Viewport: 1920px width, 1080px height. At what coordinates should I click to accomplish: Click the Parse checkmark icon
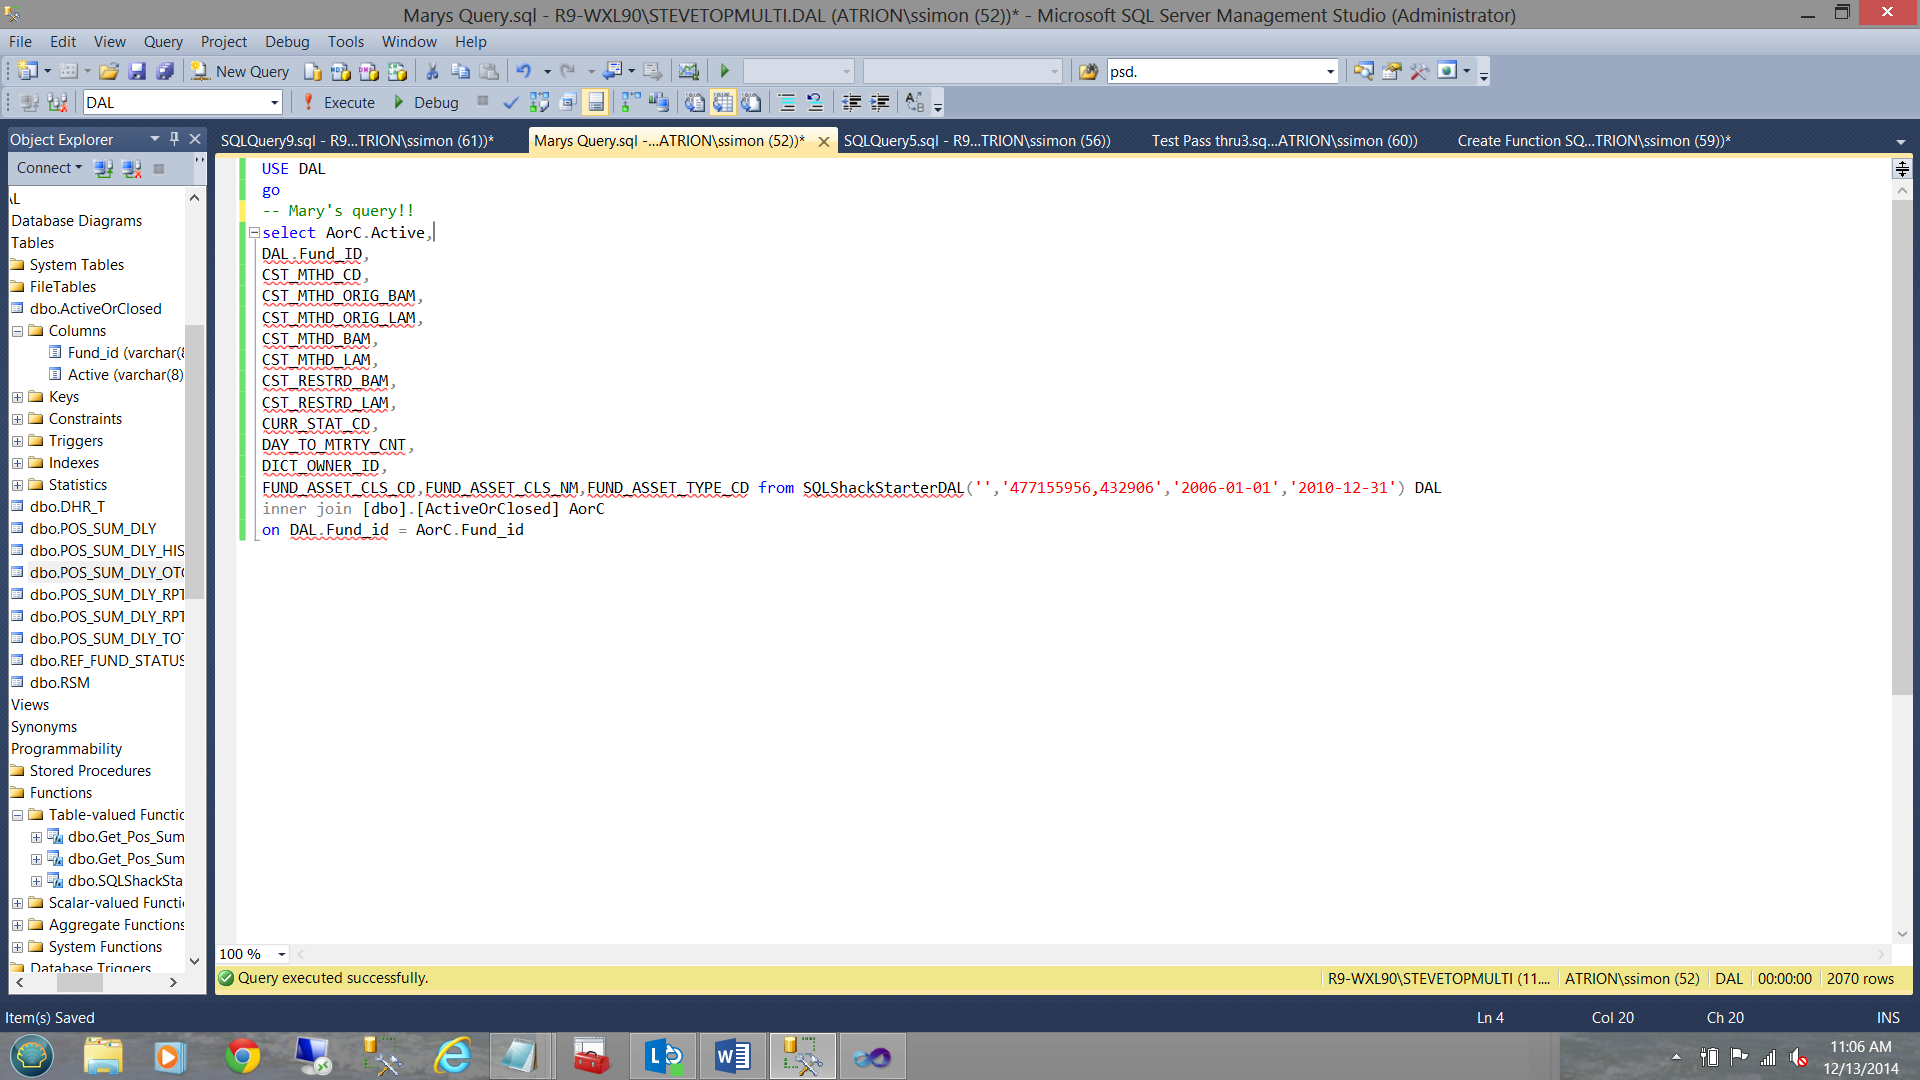click(511, 102)
